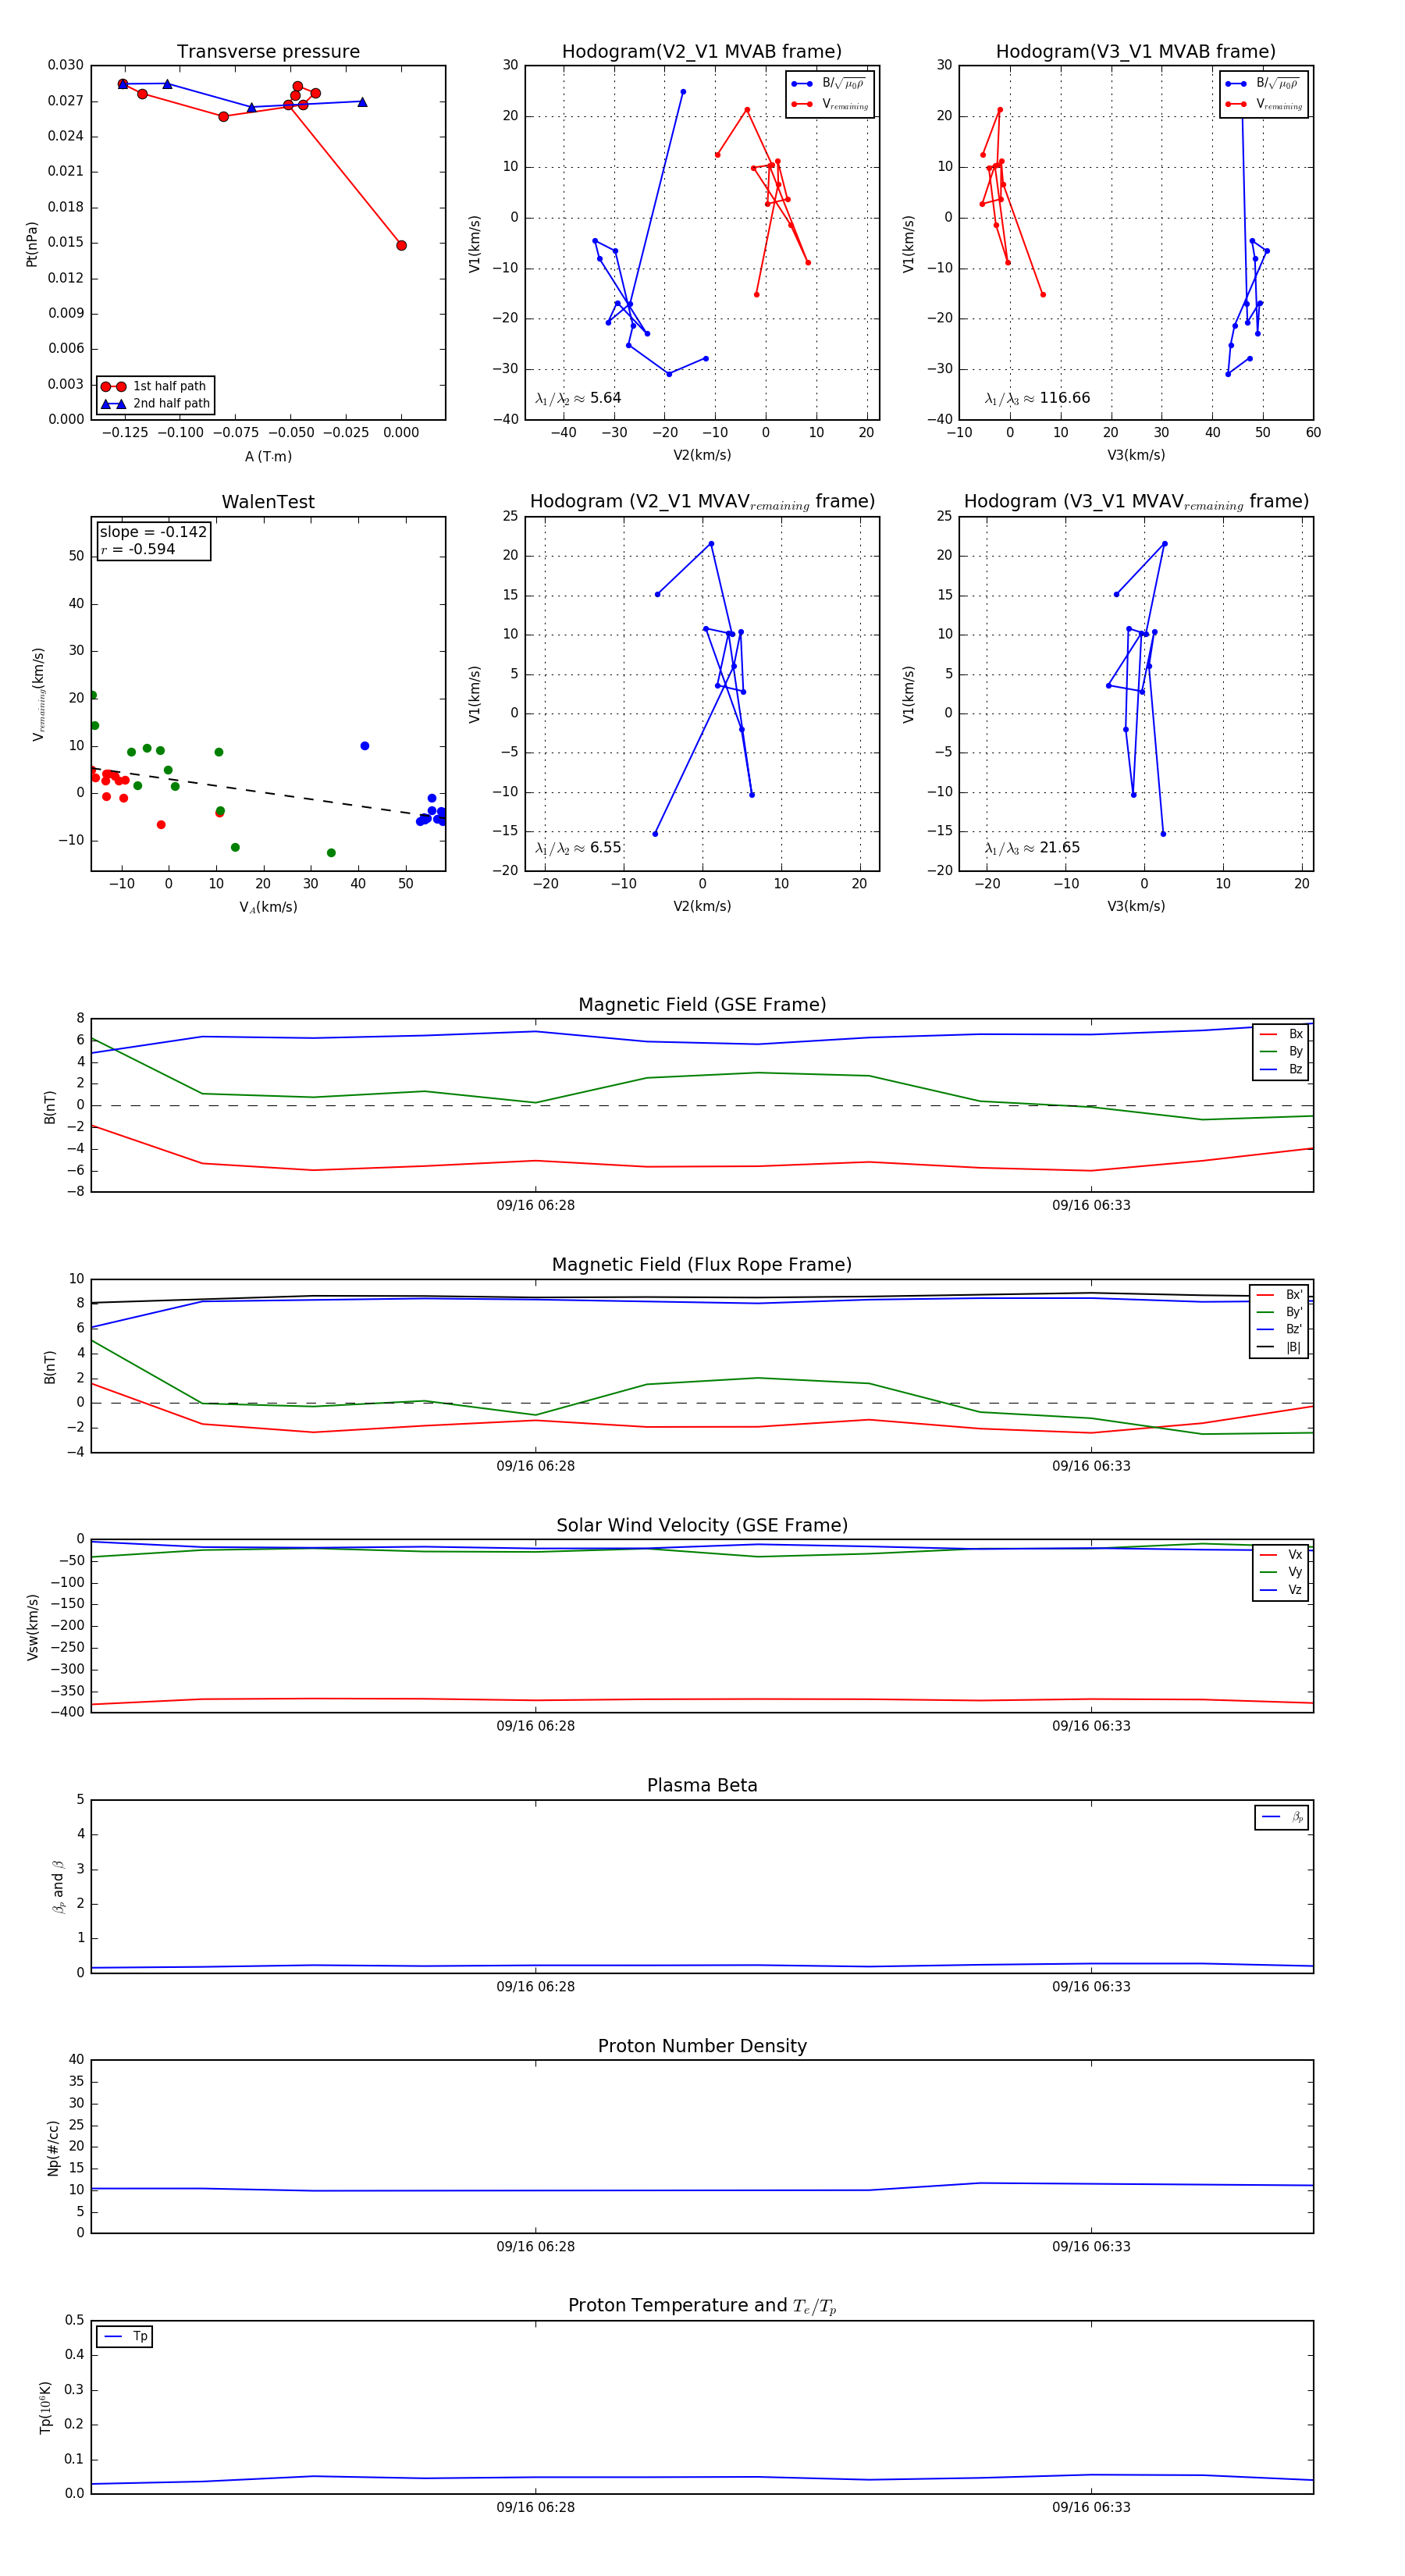Click the 'Bx' legend entry in GSE magnetic plot
The image size is (1405, 2576).
(x=1282, y=1034)
